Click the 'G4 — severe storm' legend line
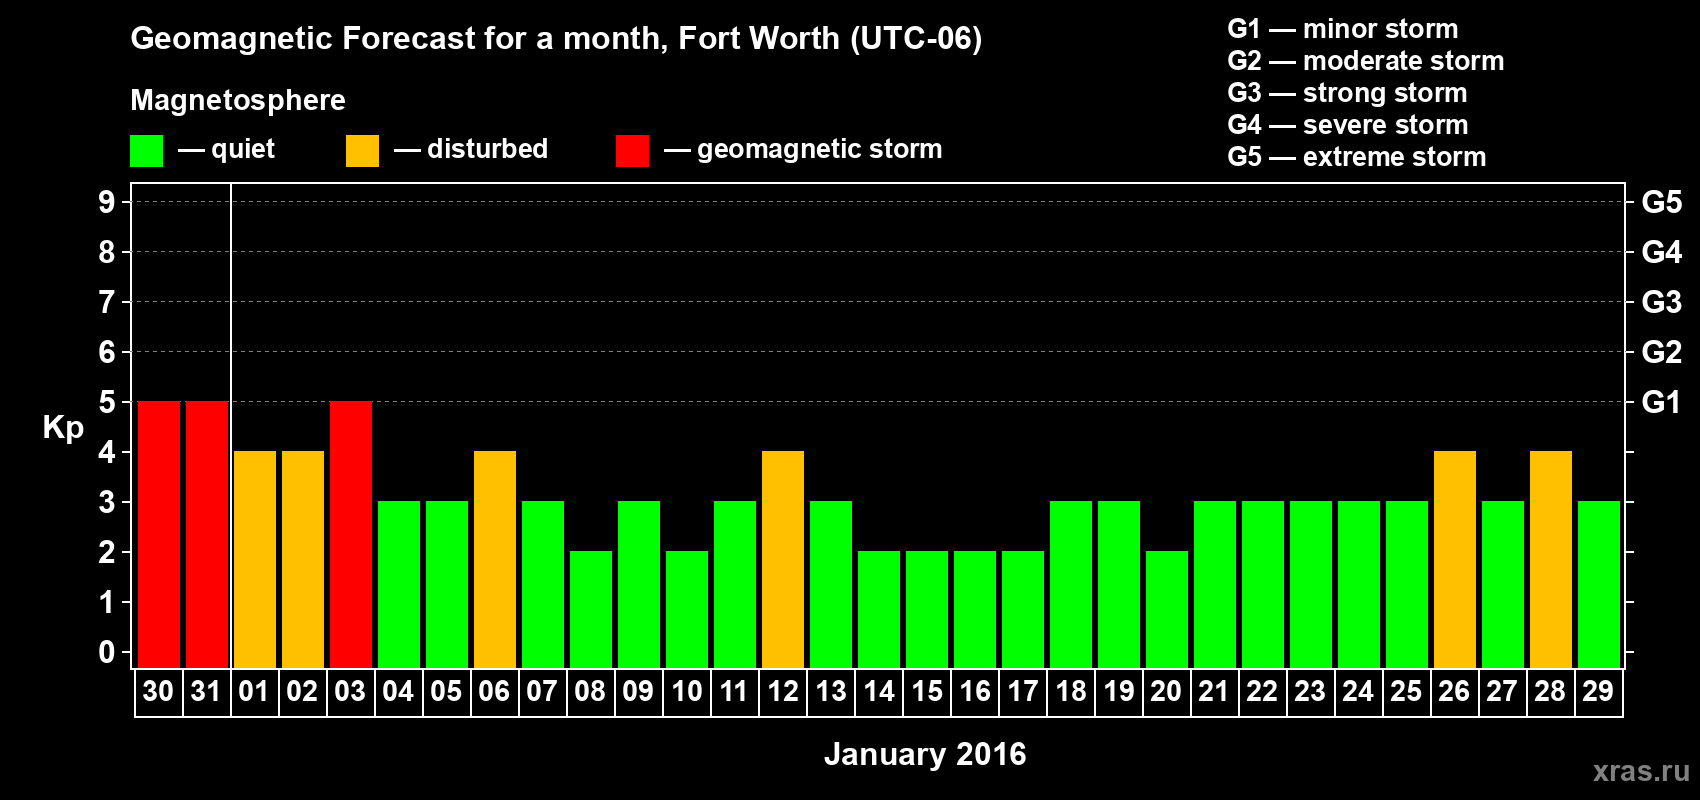This screenshot has height=800, width=1700. (x=1348, y=125)
